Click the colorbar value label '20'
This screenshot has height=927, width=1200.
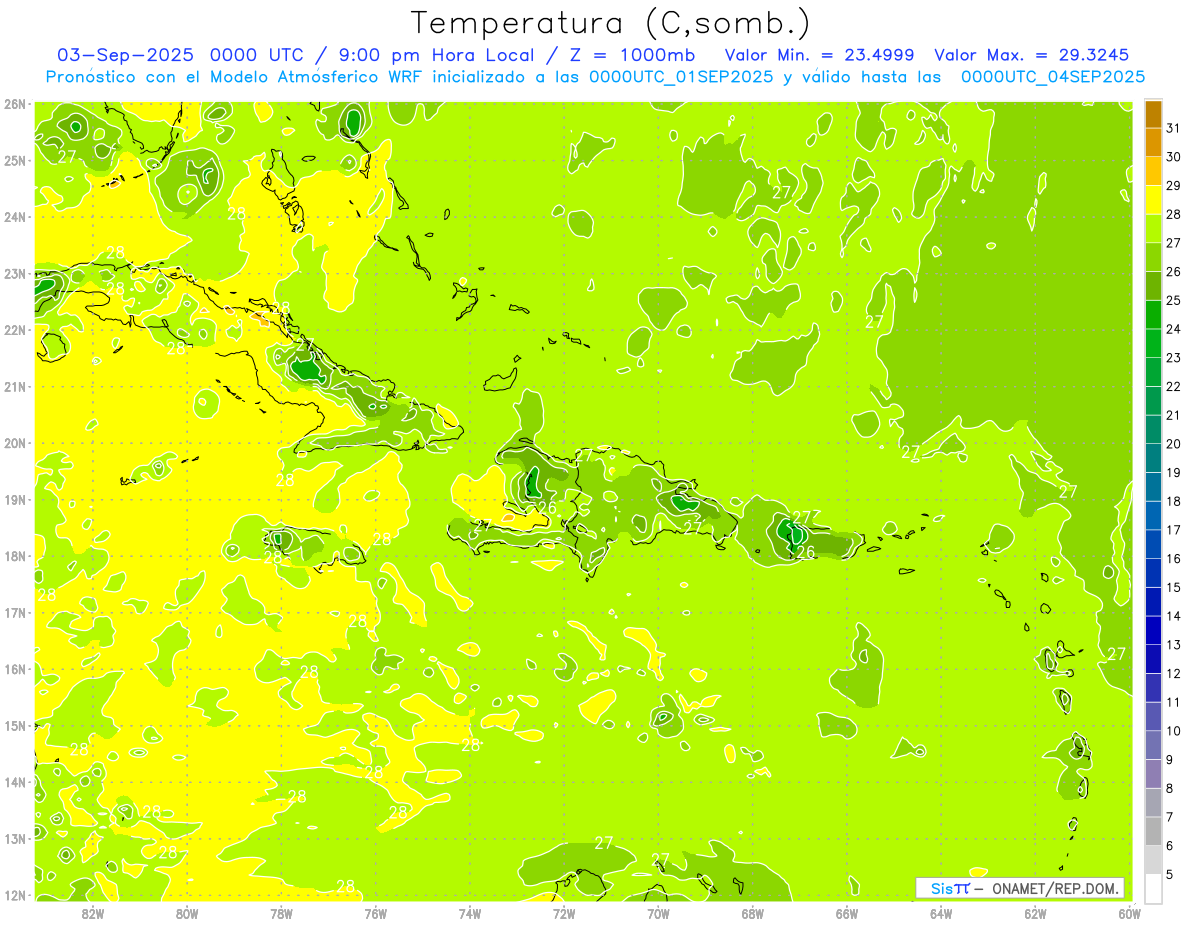point(1173,444)
